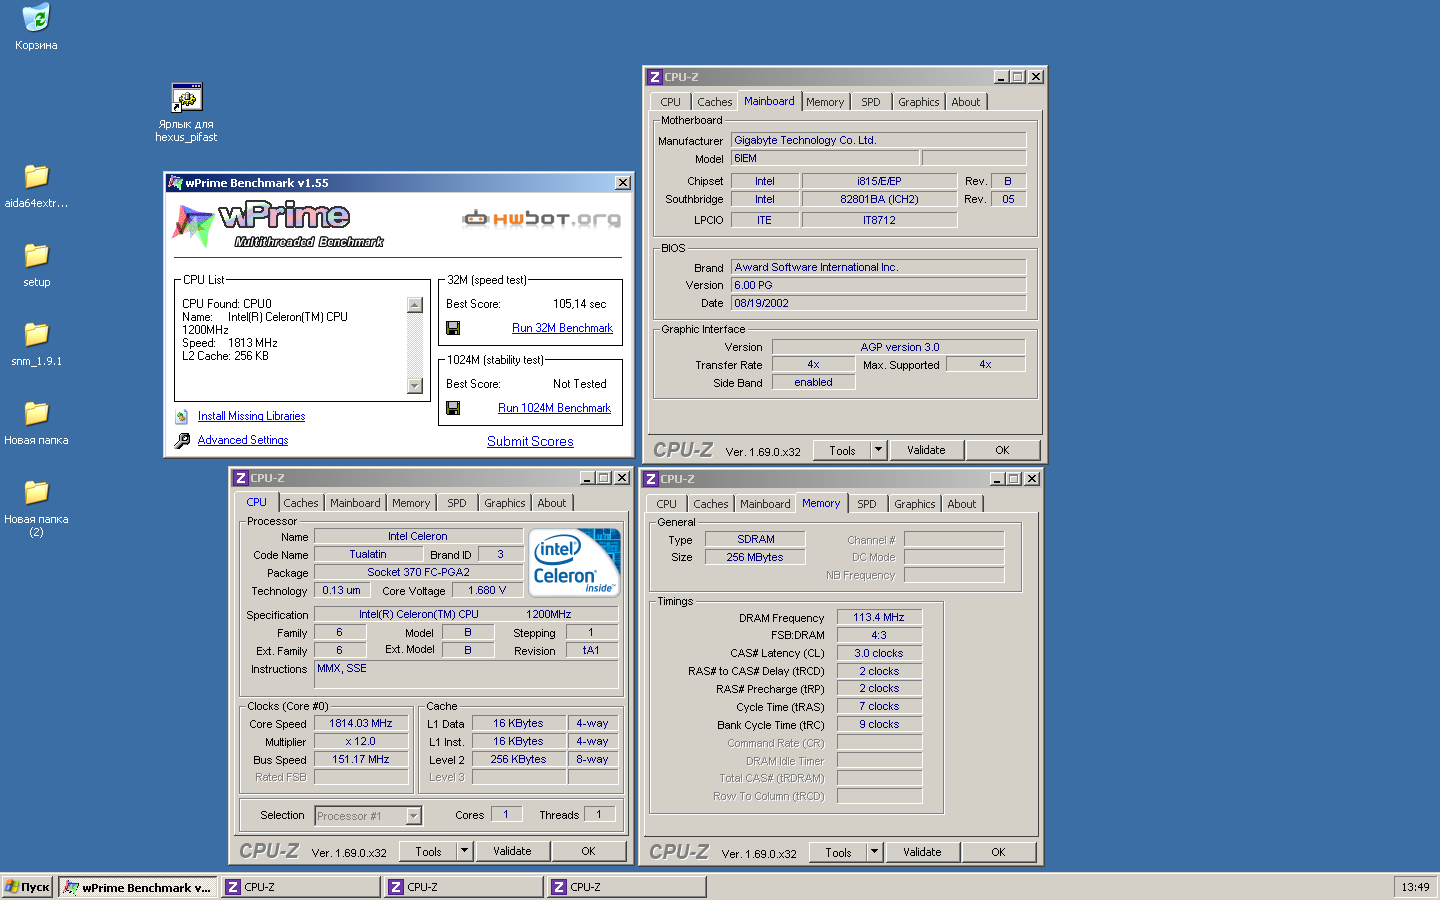The height and width of the screenshot is (900, 1440).
Task: Open Install Missing Libraries link
Action: point(251,416)
